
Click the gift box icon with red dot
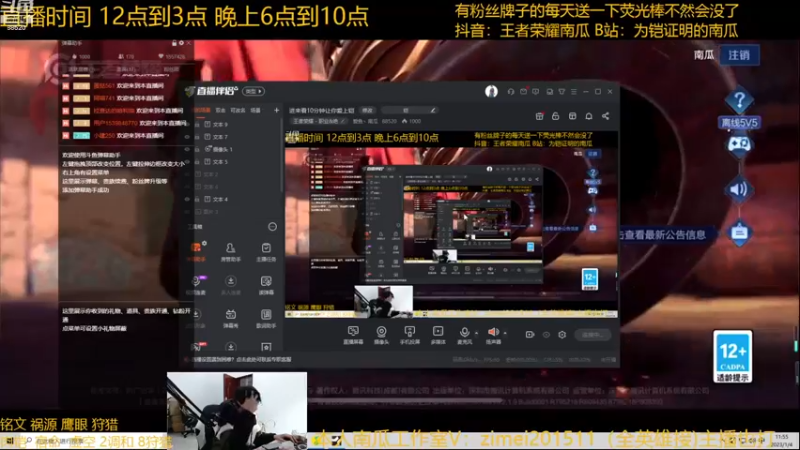point(539,116)
